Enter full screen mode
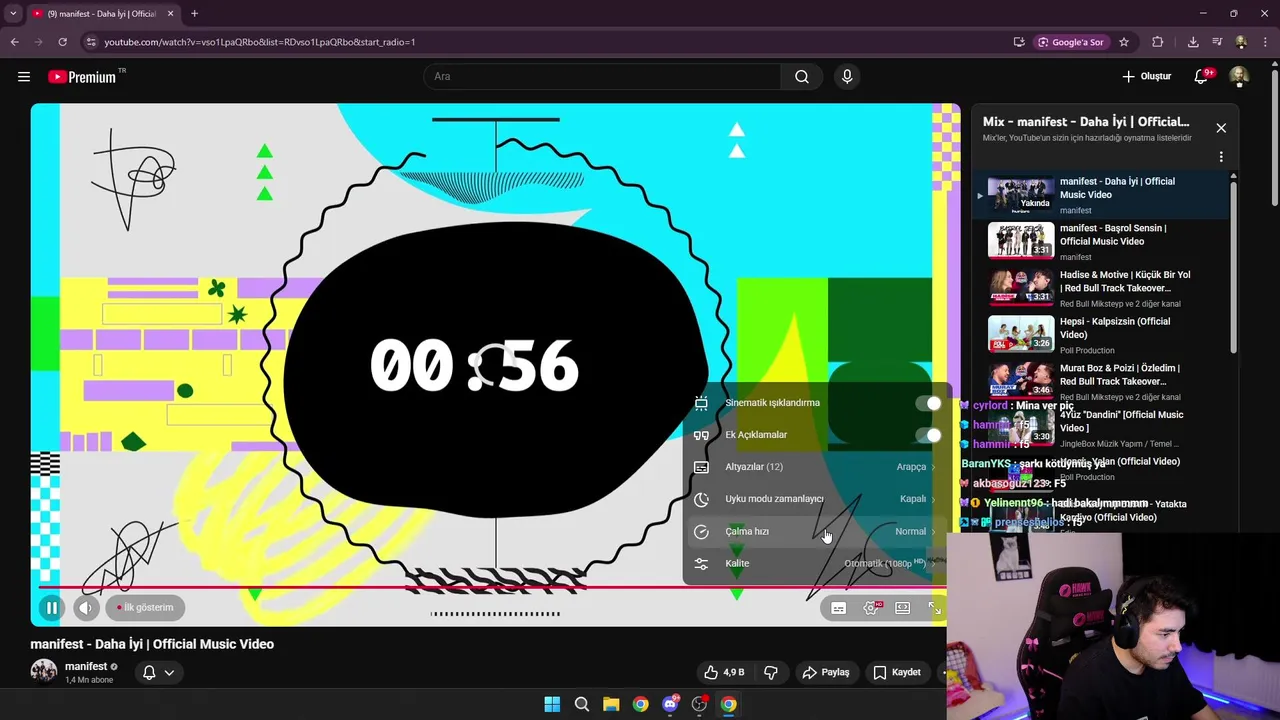 (x=934, y=608)
